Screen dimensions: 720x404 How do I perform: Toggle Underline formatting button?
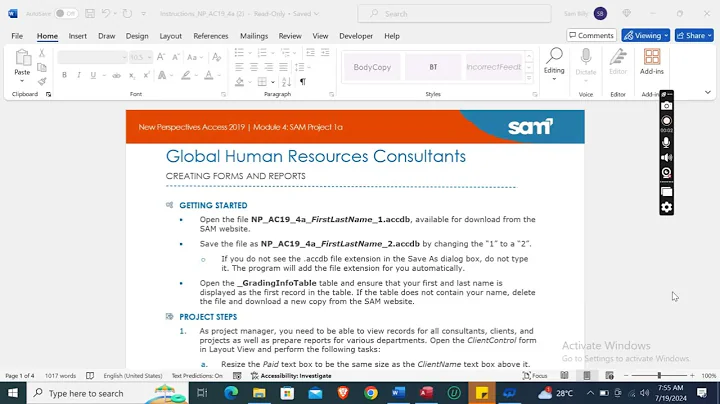pos(93,75)
